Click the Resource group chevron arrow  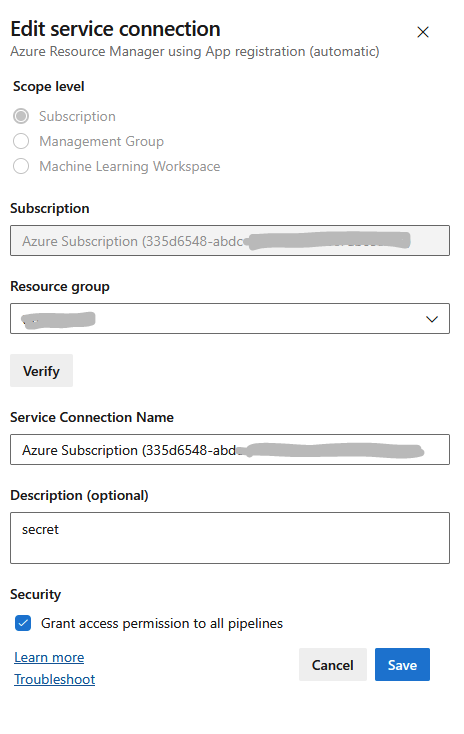pyautogui.click(x=432, y=319)
